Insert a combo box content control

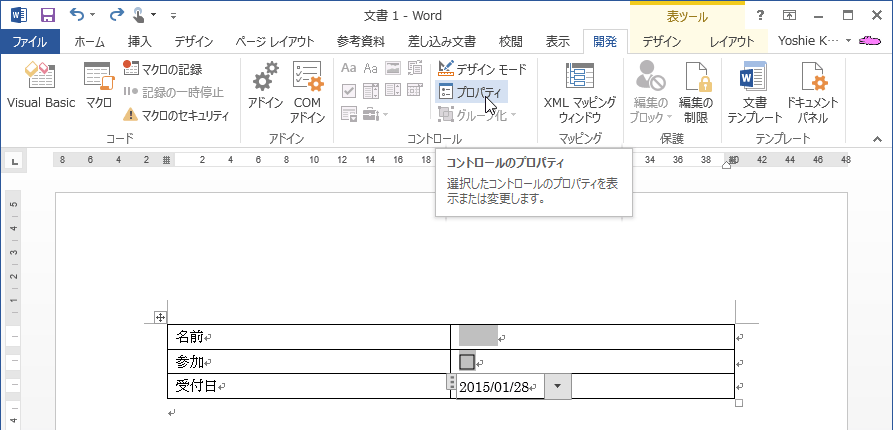pos(371,91)
